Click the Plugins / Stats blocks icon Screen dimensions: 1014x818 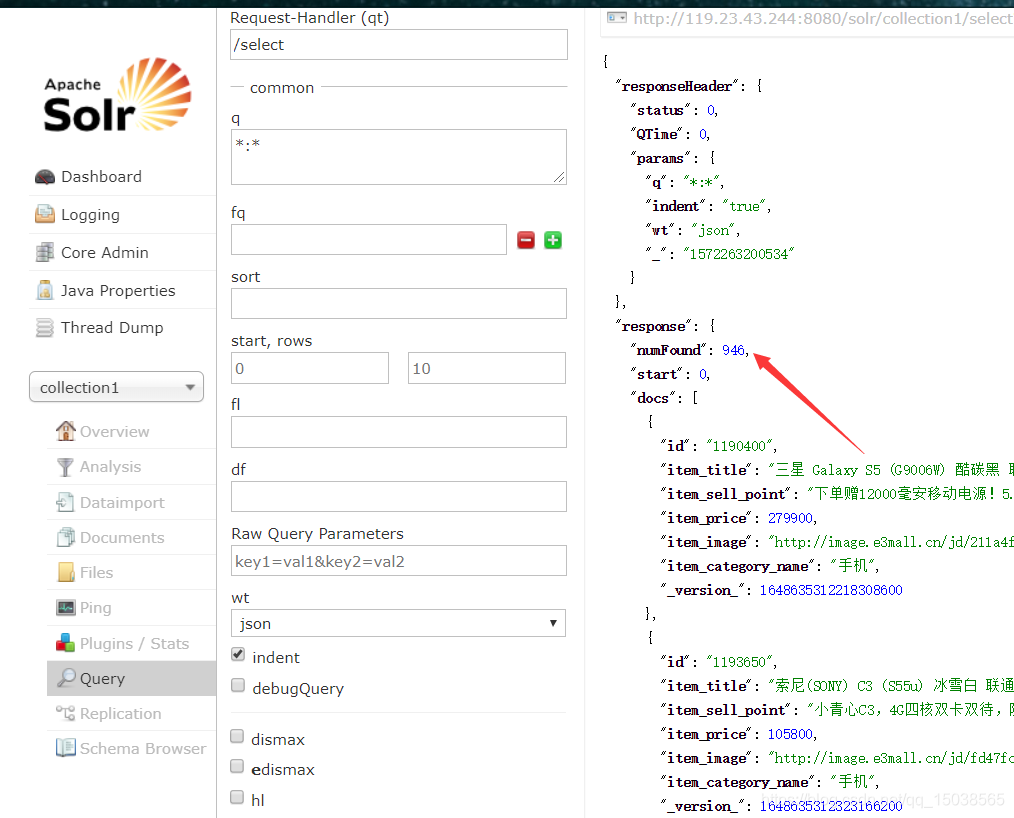coord(65,643)
